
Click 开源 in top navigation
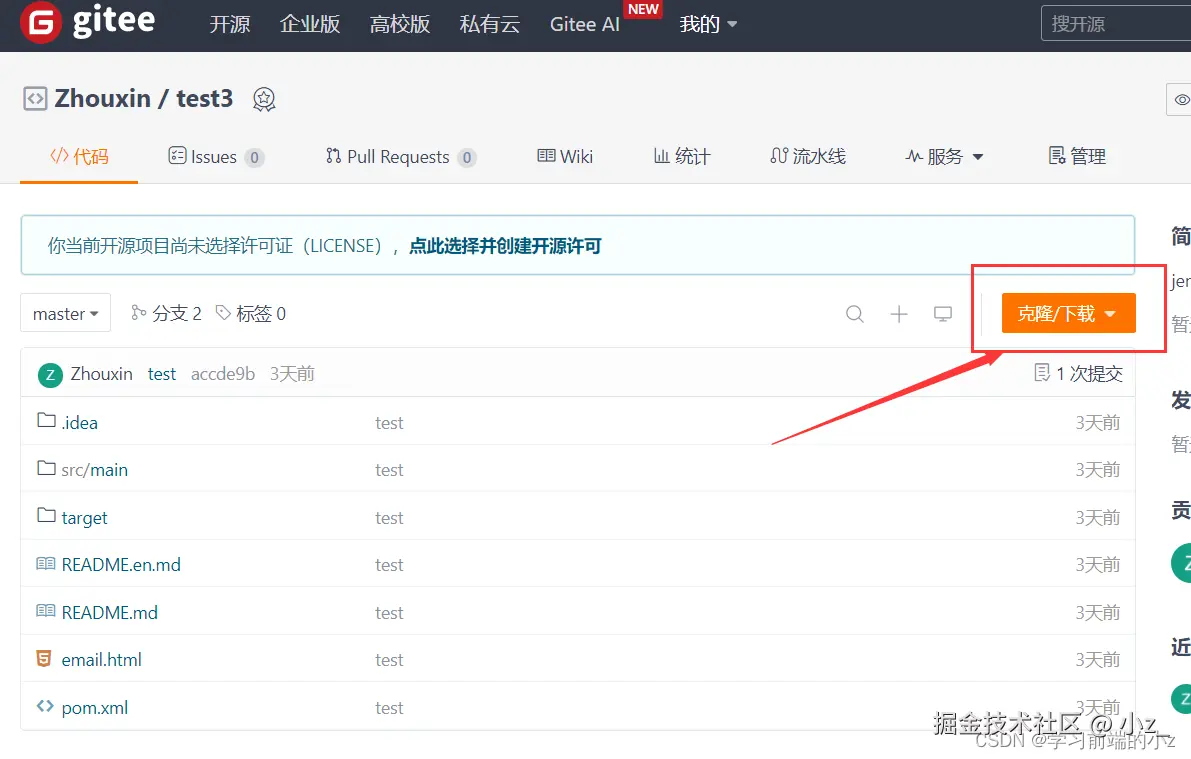(230, 24)
